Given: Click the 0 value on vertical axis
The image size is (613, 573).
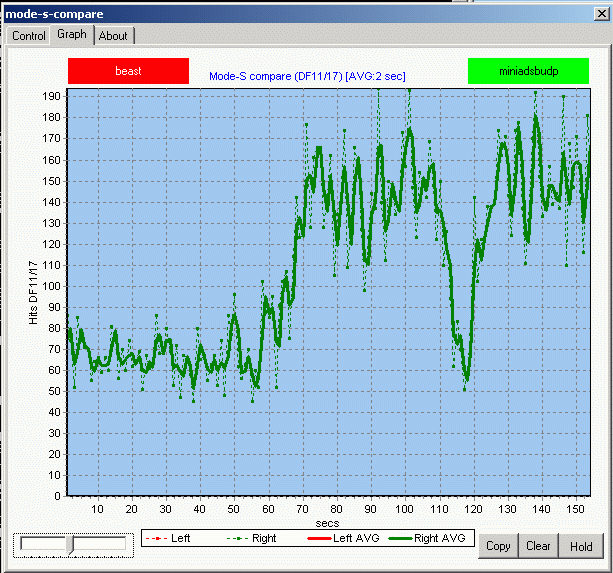Looking at the screenshot, I should pyautogui.click(x=57, y=496).
